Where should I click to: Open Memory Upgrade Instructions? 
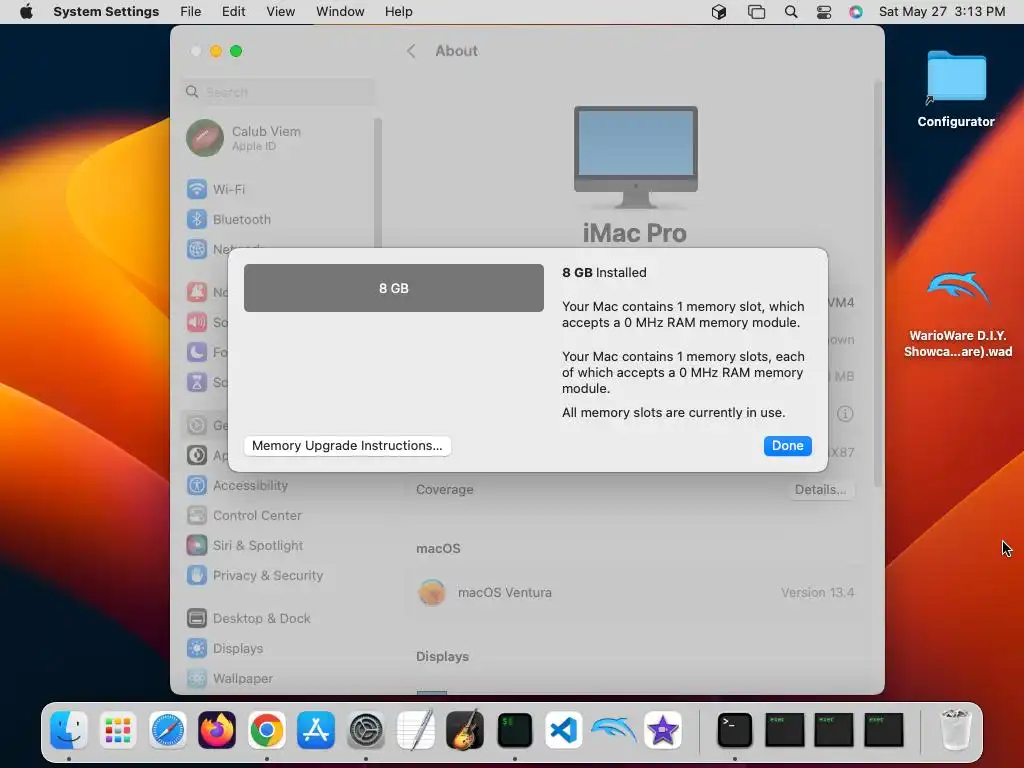click(347, 445)
